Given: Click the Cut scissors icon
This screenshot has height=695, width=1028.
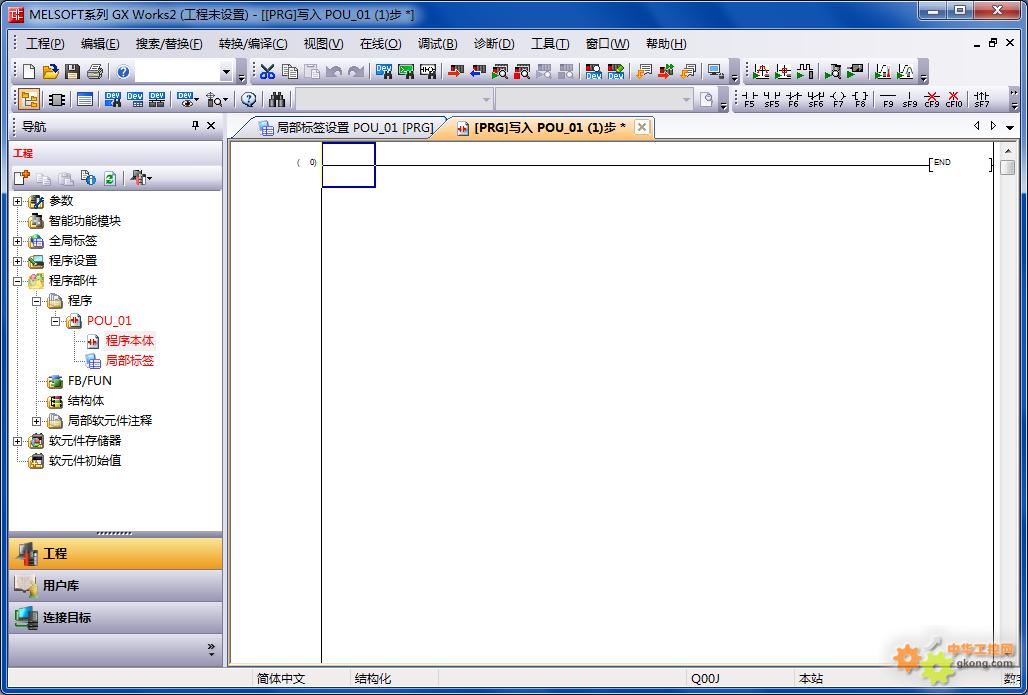Looking at the screenshot, I should (267, 71).
